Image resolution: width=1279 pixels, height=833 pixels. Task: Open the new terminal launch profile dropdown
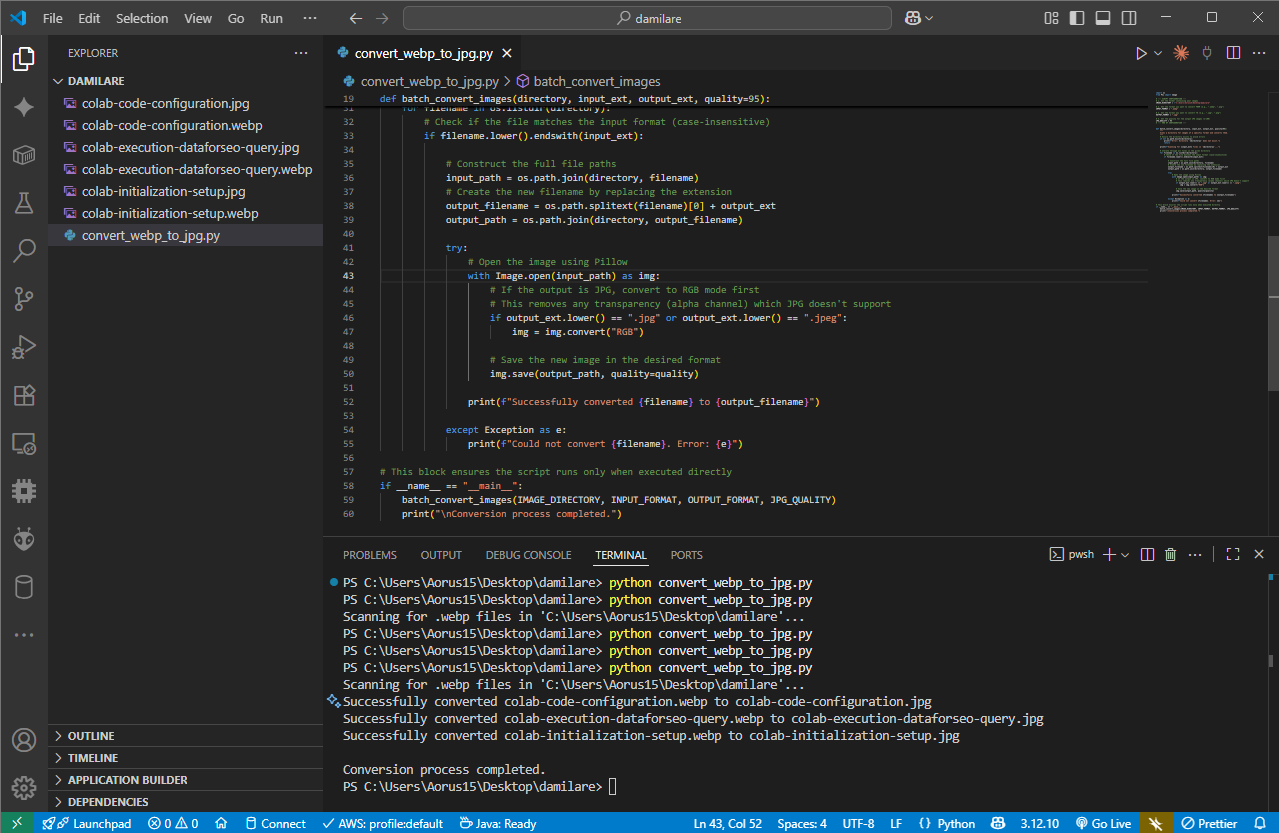1126,555
